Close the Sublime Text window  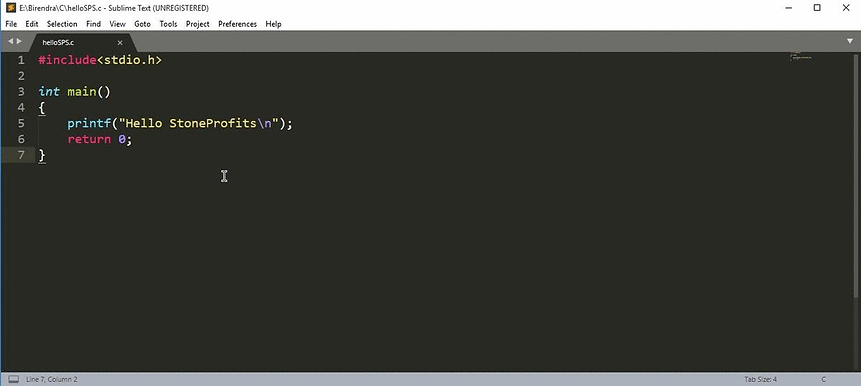[x=846, y=8]
